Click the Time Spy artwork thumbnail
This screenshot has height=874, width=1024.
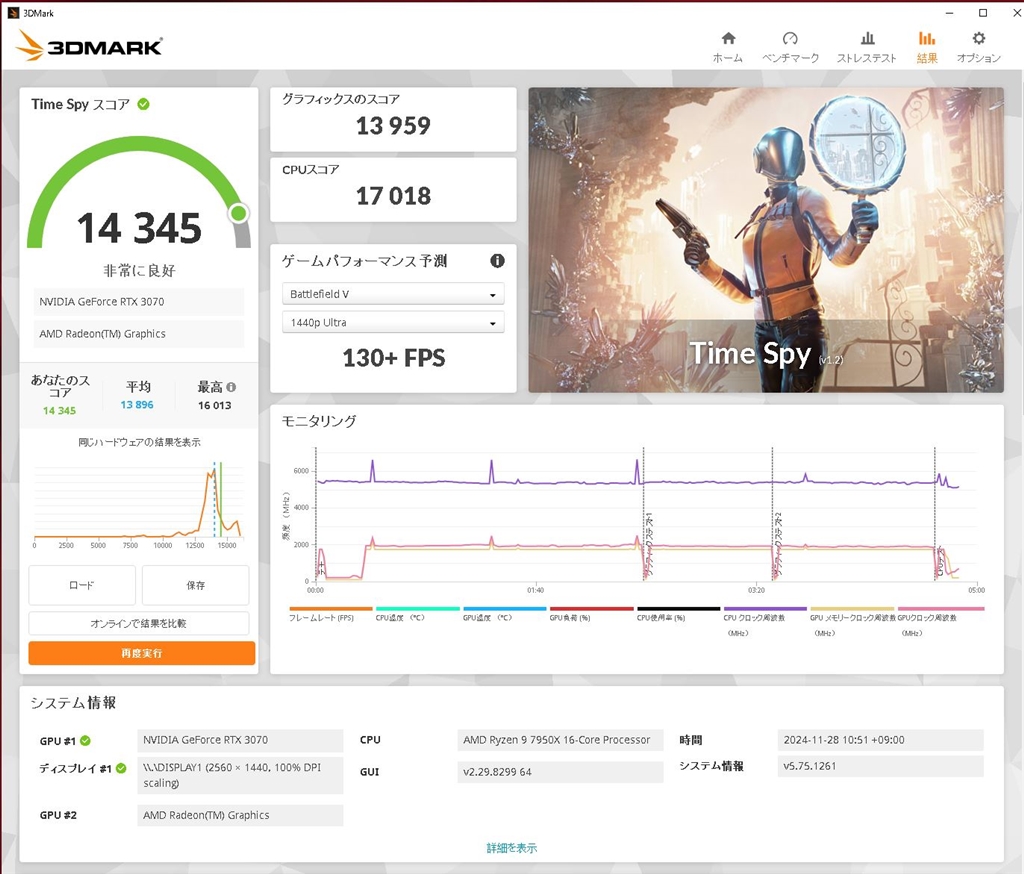pos(766,240)
